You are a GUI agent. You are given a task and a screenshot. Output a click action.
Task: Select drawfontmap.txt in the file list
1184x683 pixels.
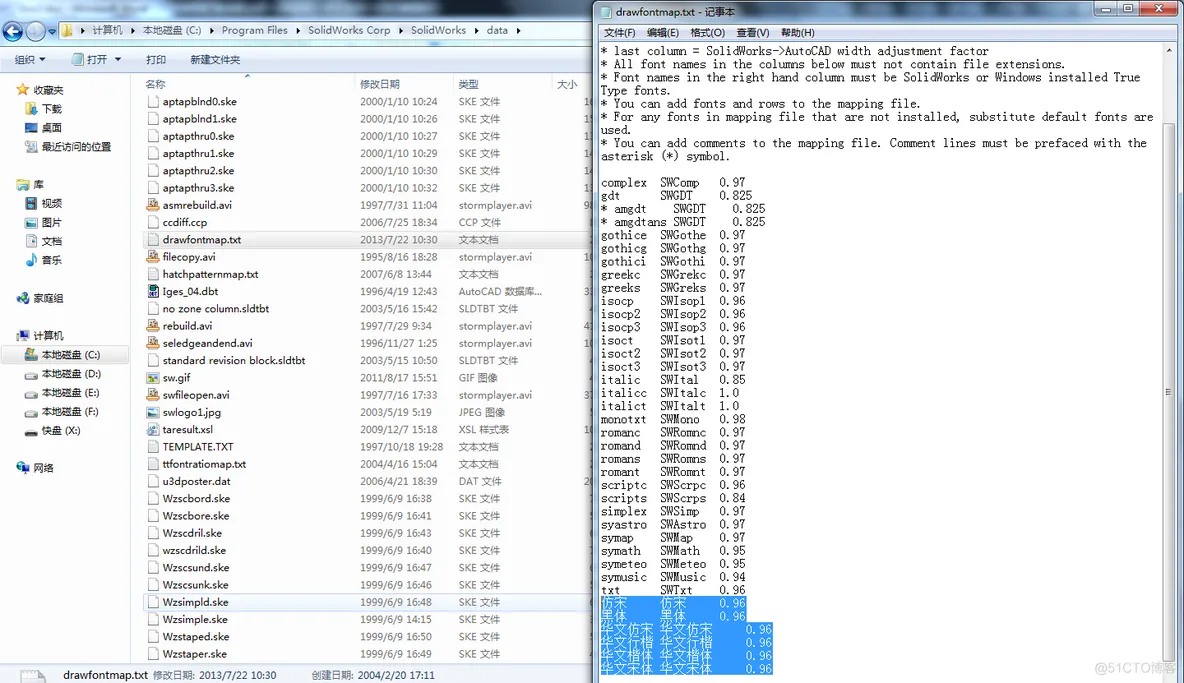[202, 239]
